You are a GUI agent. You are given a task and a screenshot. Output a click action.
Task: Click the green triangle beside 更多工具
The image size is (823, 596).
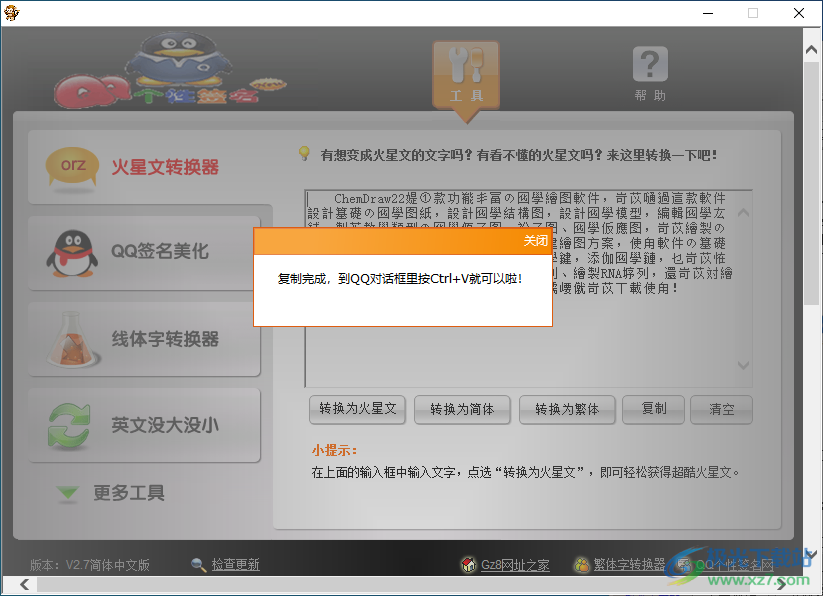[x=68, y=493]
